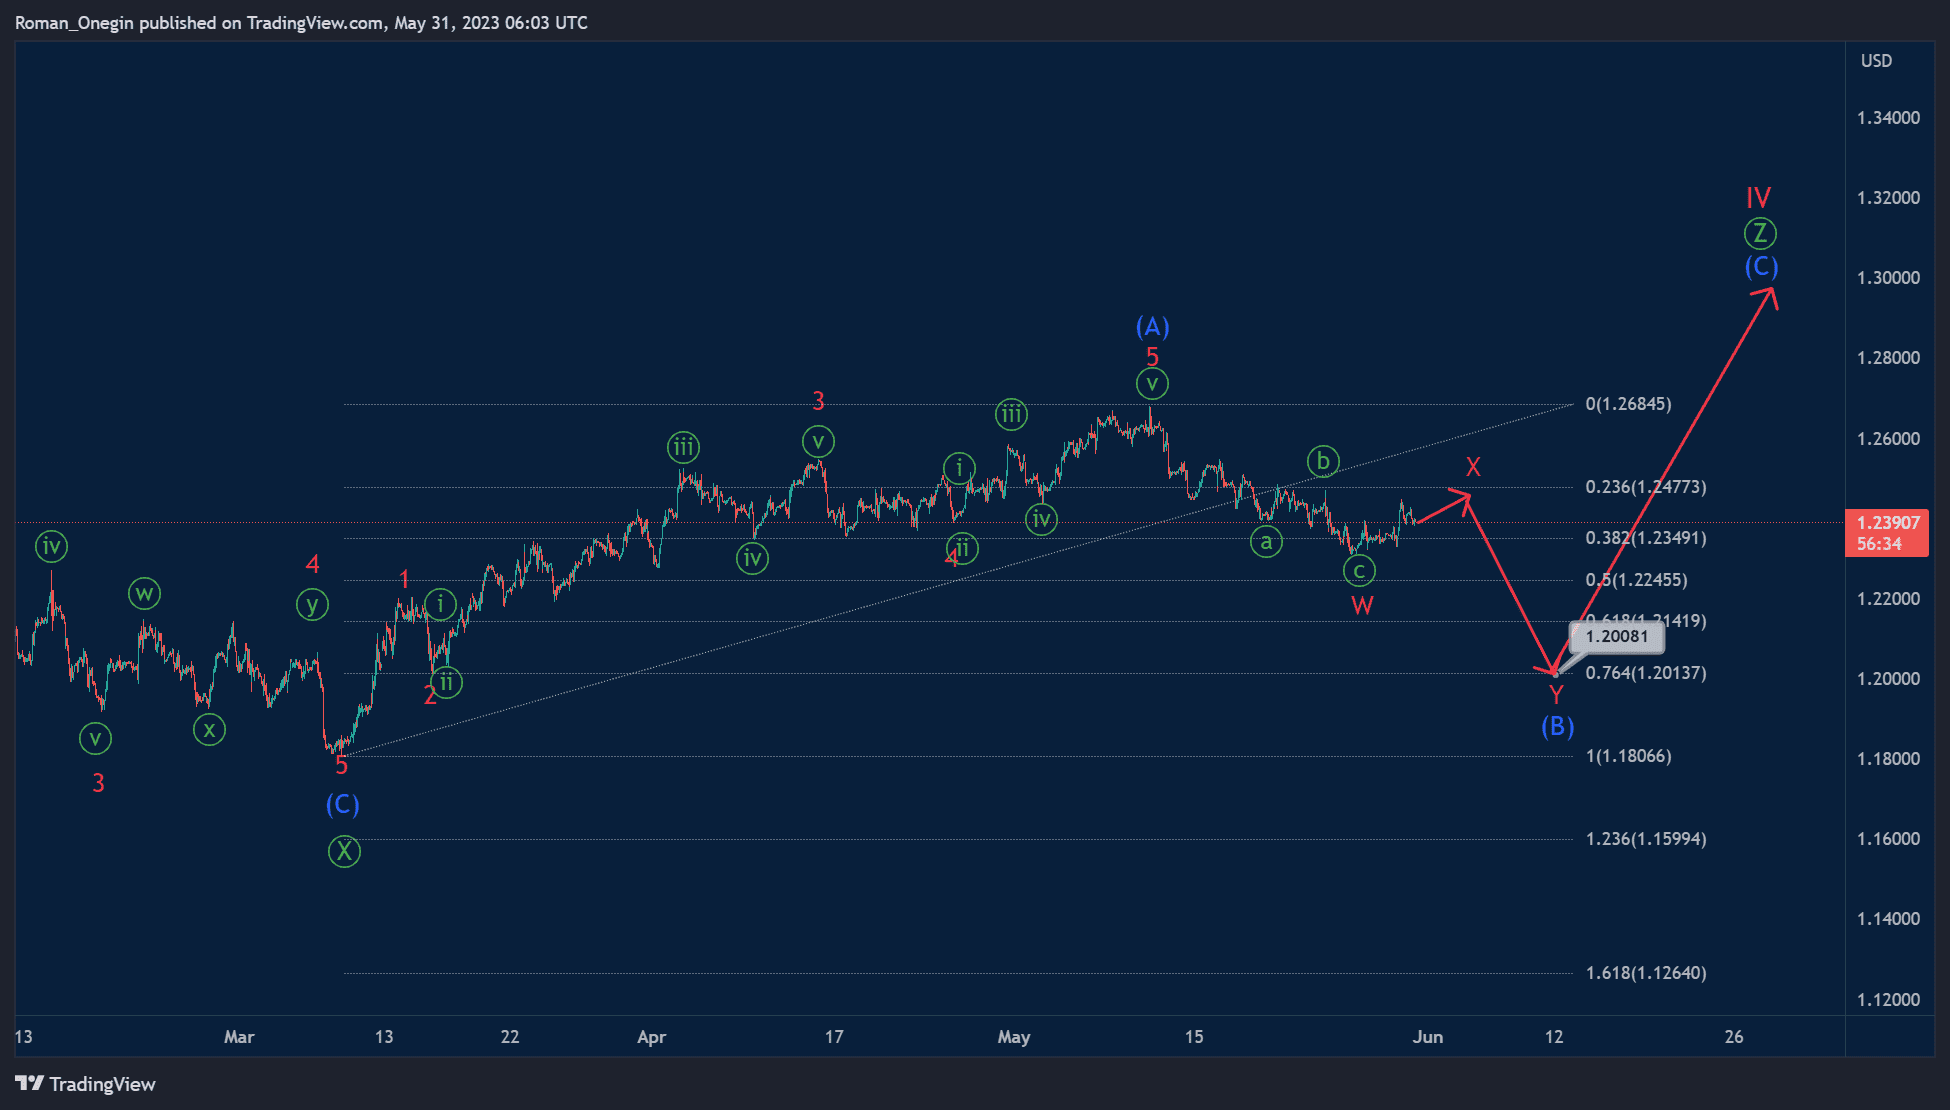
Task: Click the 1.20081 price tooltip bubble
Action: [1617, 636]
